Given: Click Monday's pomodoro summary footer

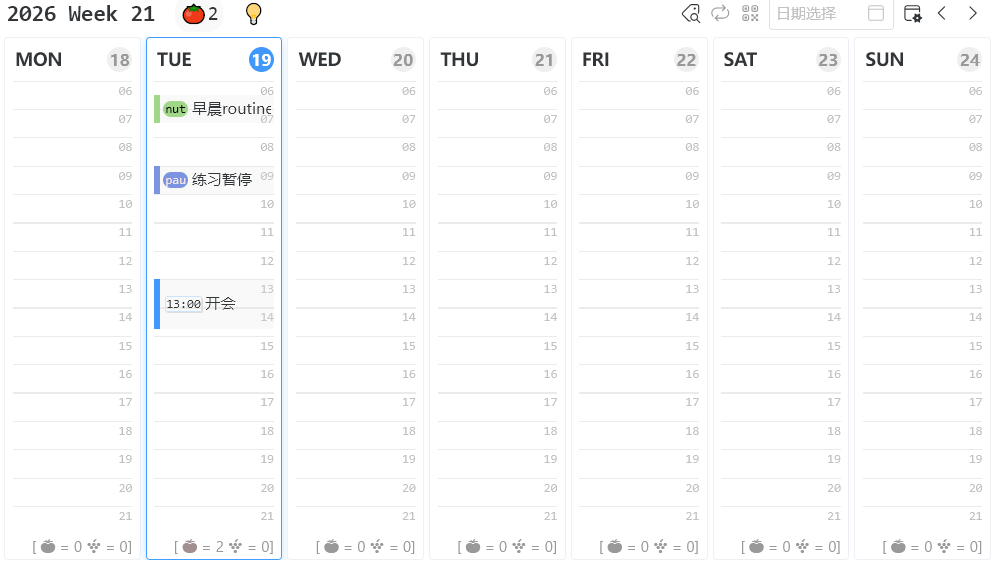Looking at the screenshot, I should coord(82,547).
